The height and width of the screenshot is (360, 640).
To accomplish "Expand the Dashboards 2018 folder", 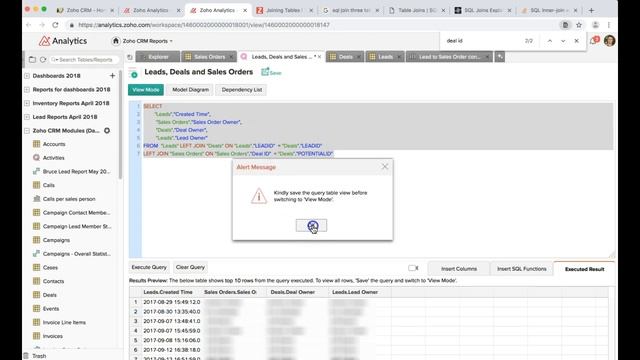I will pyautogui.click(x=27, y=76).
